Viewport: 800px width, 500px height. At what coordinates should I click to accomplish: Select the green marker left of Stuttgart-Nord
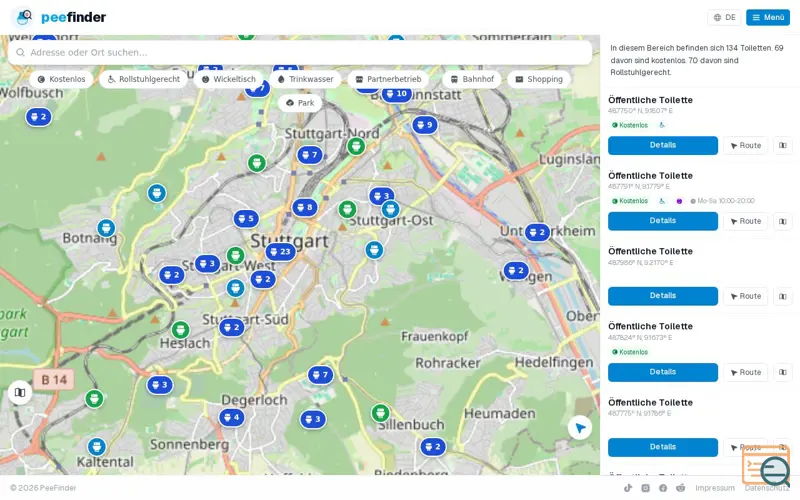click(257, 163)
